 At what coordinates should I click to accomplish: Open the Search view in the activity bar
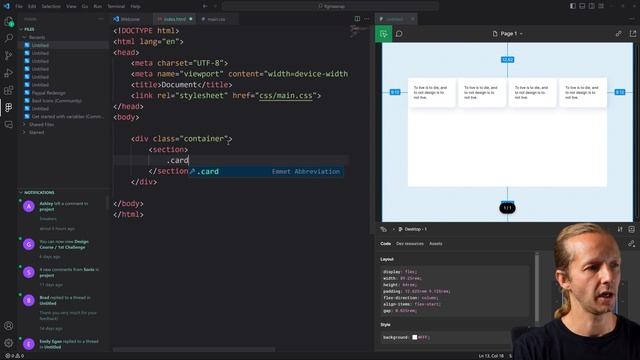coord(9,38)
